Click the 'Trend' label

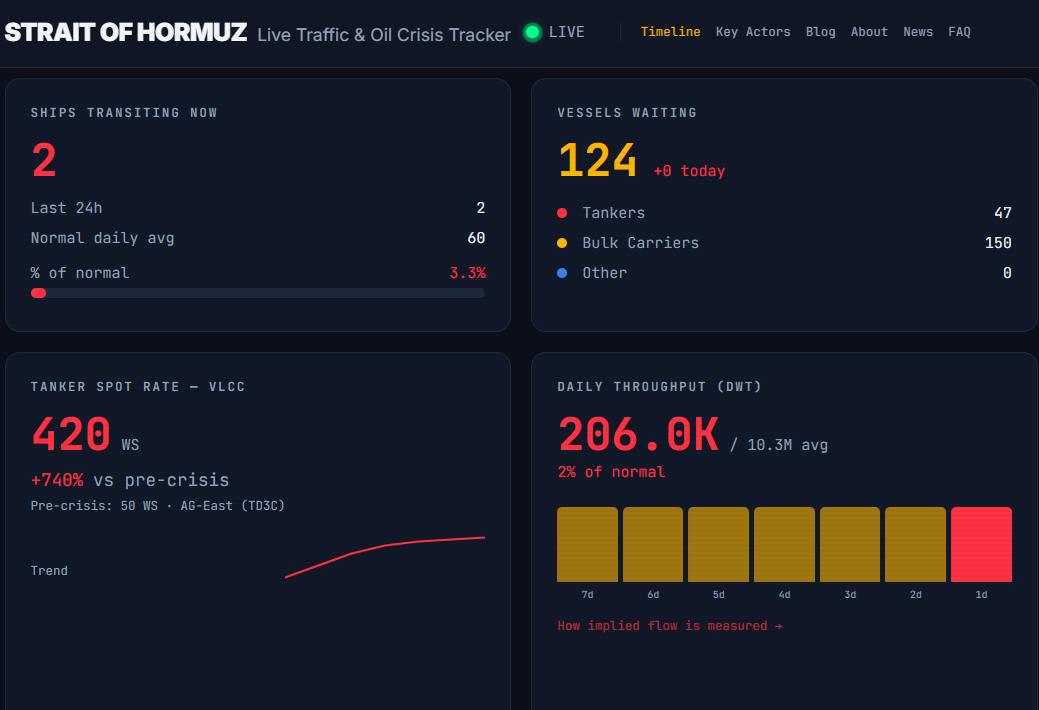coord(49,571)
